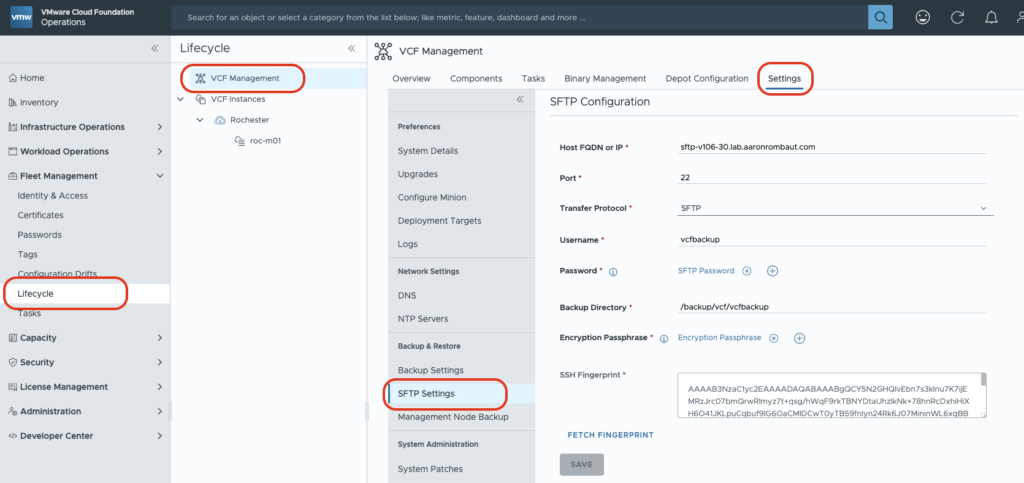Remove the SFTP Password credential
The height and width of the screenshot is (483, 1024).
tap(746, 271)
